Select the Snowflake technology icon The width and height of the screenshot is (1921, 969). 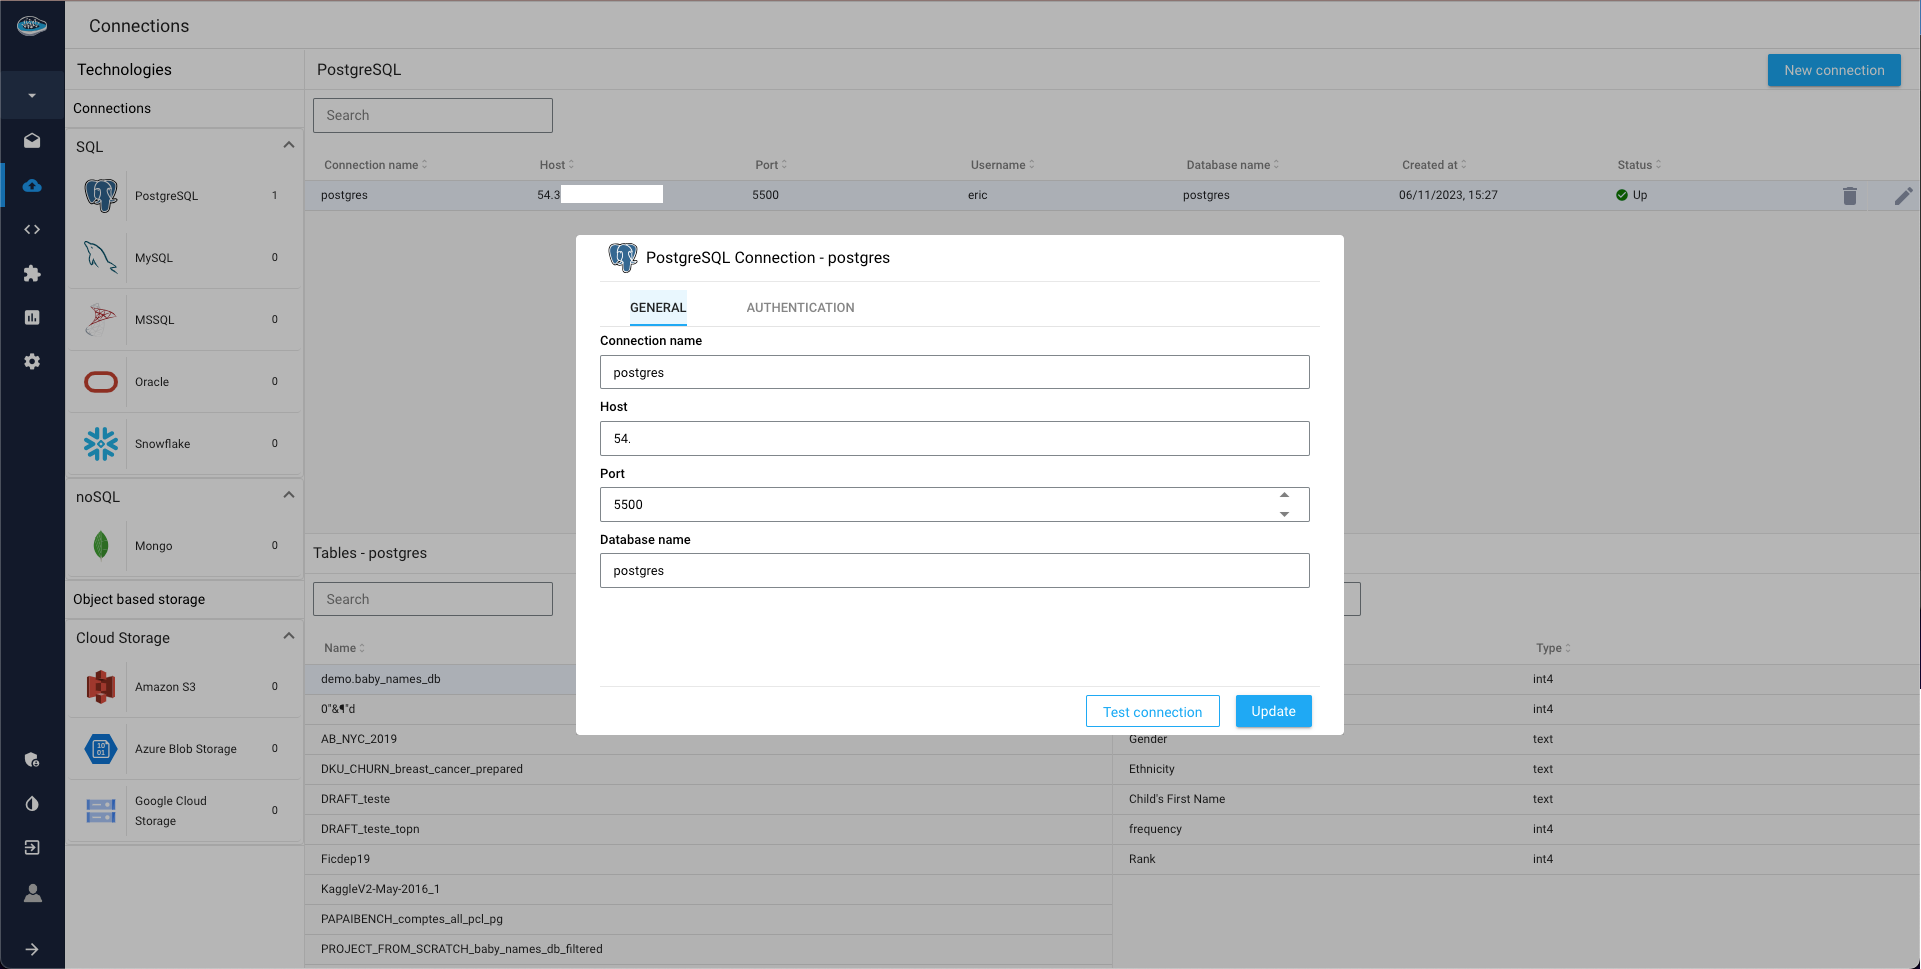101,444
